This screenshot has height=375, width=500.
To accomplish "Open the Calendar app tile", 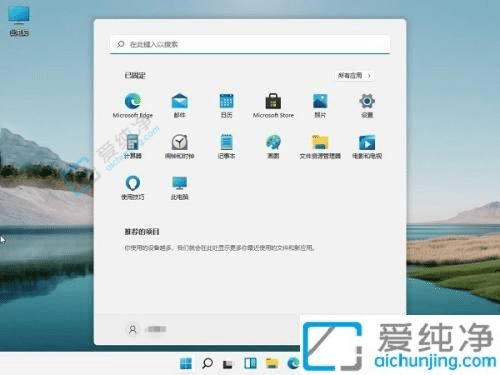I will [x=226, y=105].
